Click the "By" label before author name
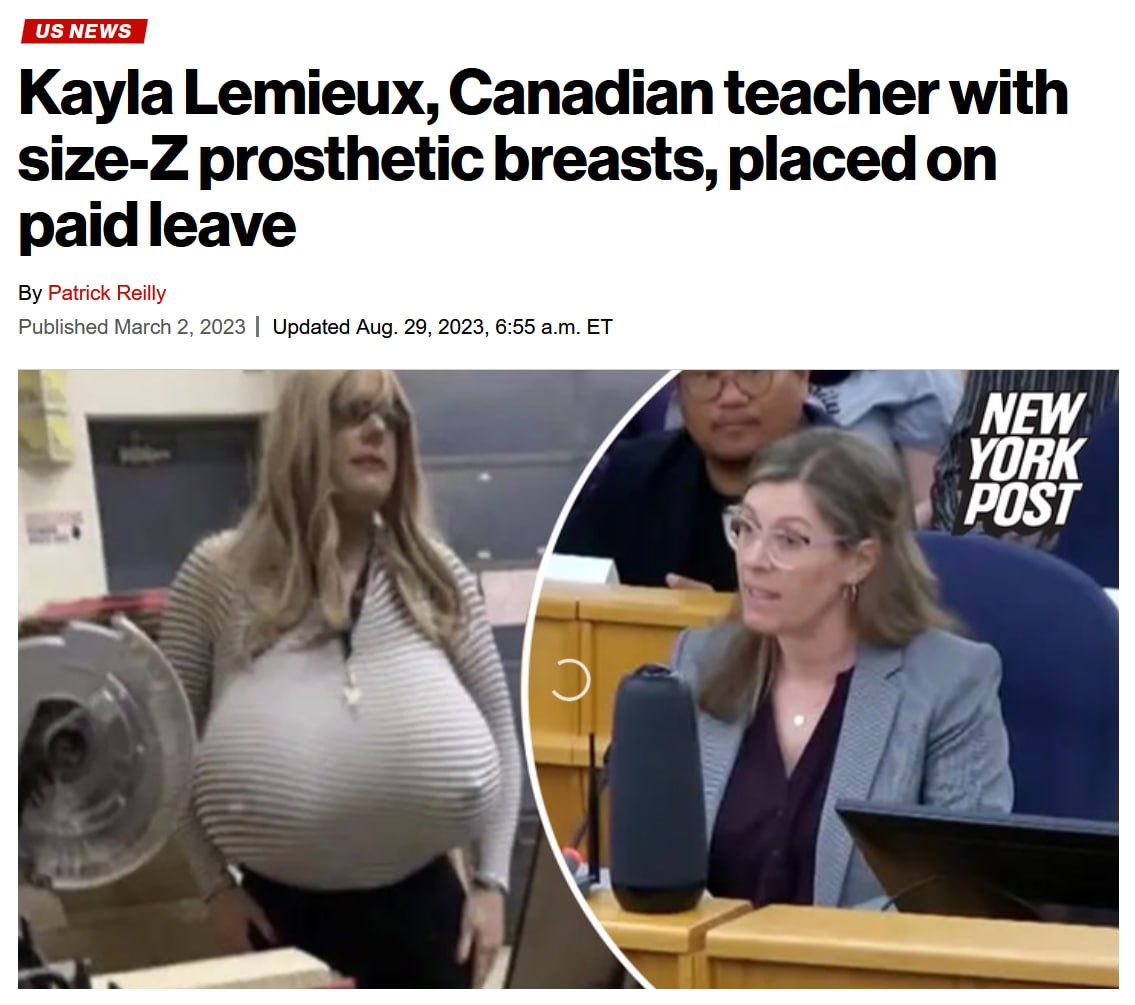 pos(30,293)
